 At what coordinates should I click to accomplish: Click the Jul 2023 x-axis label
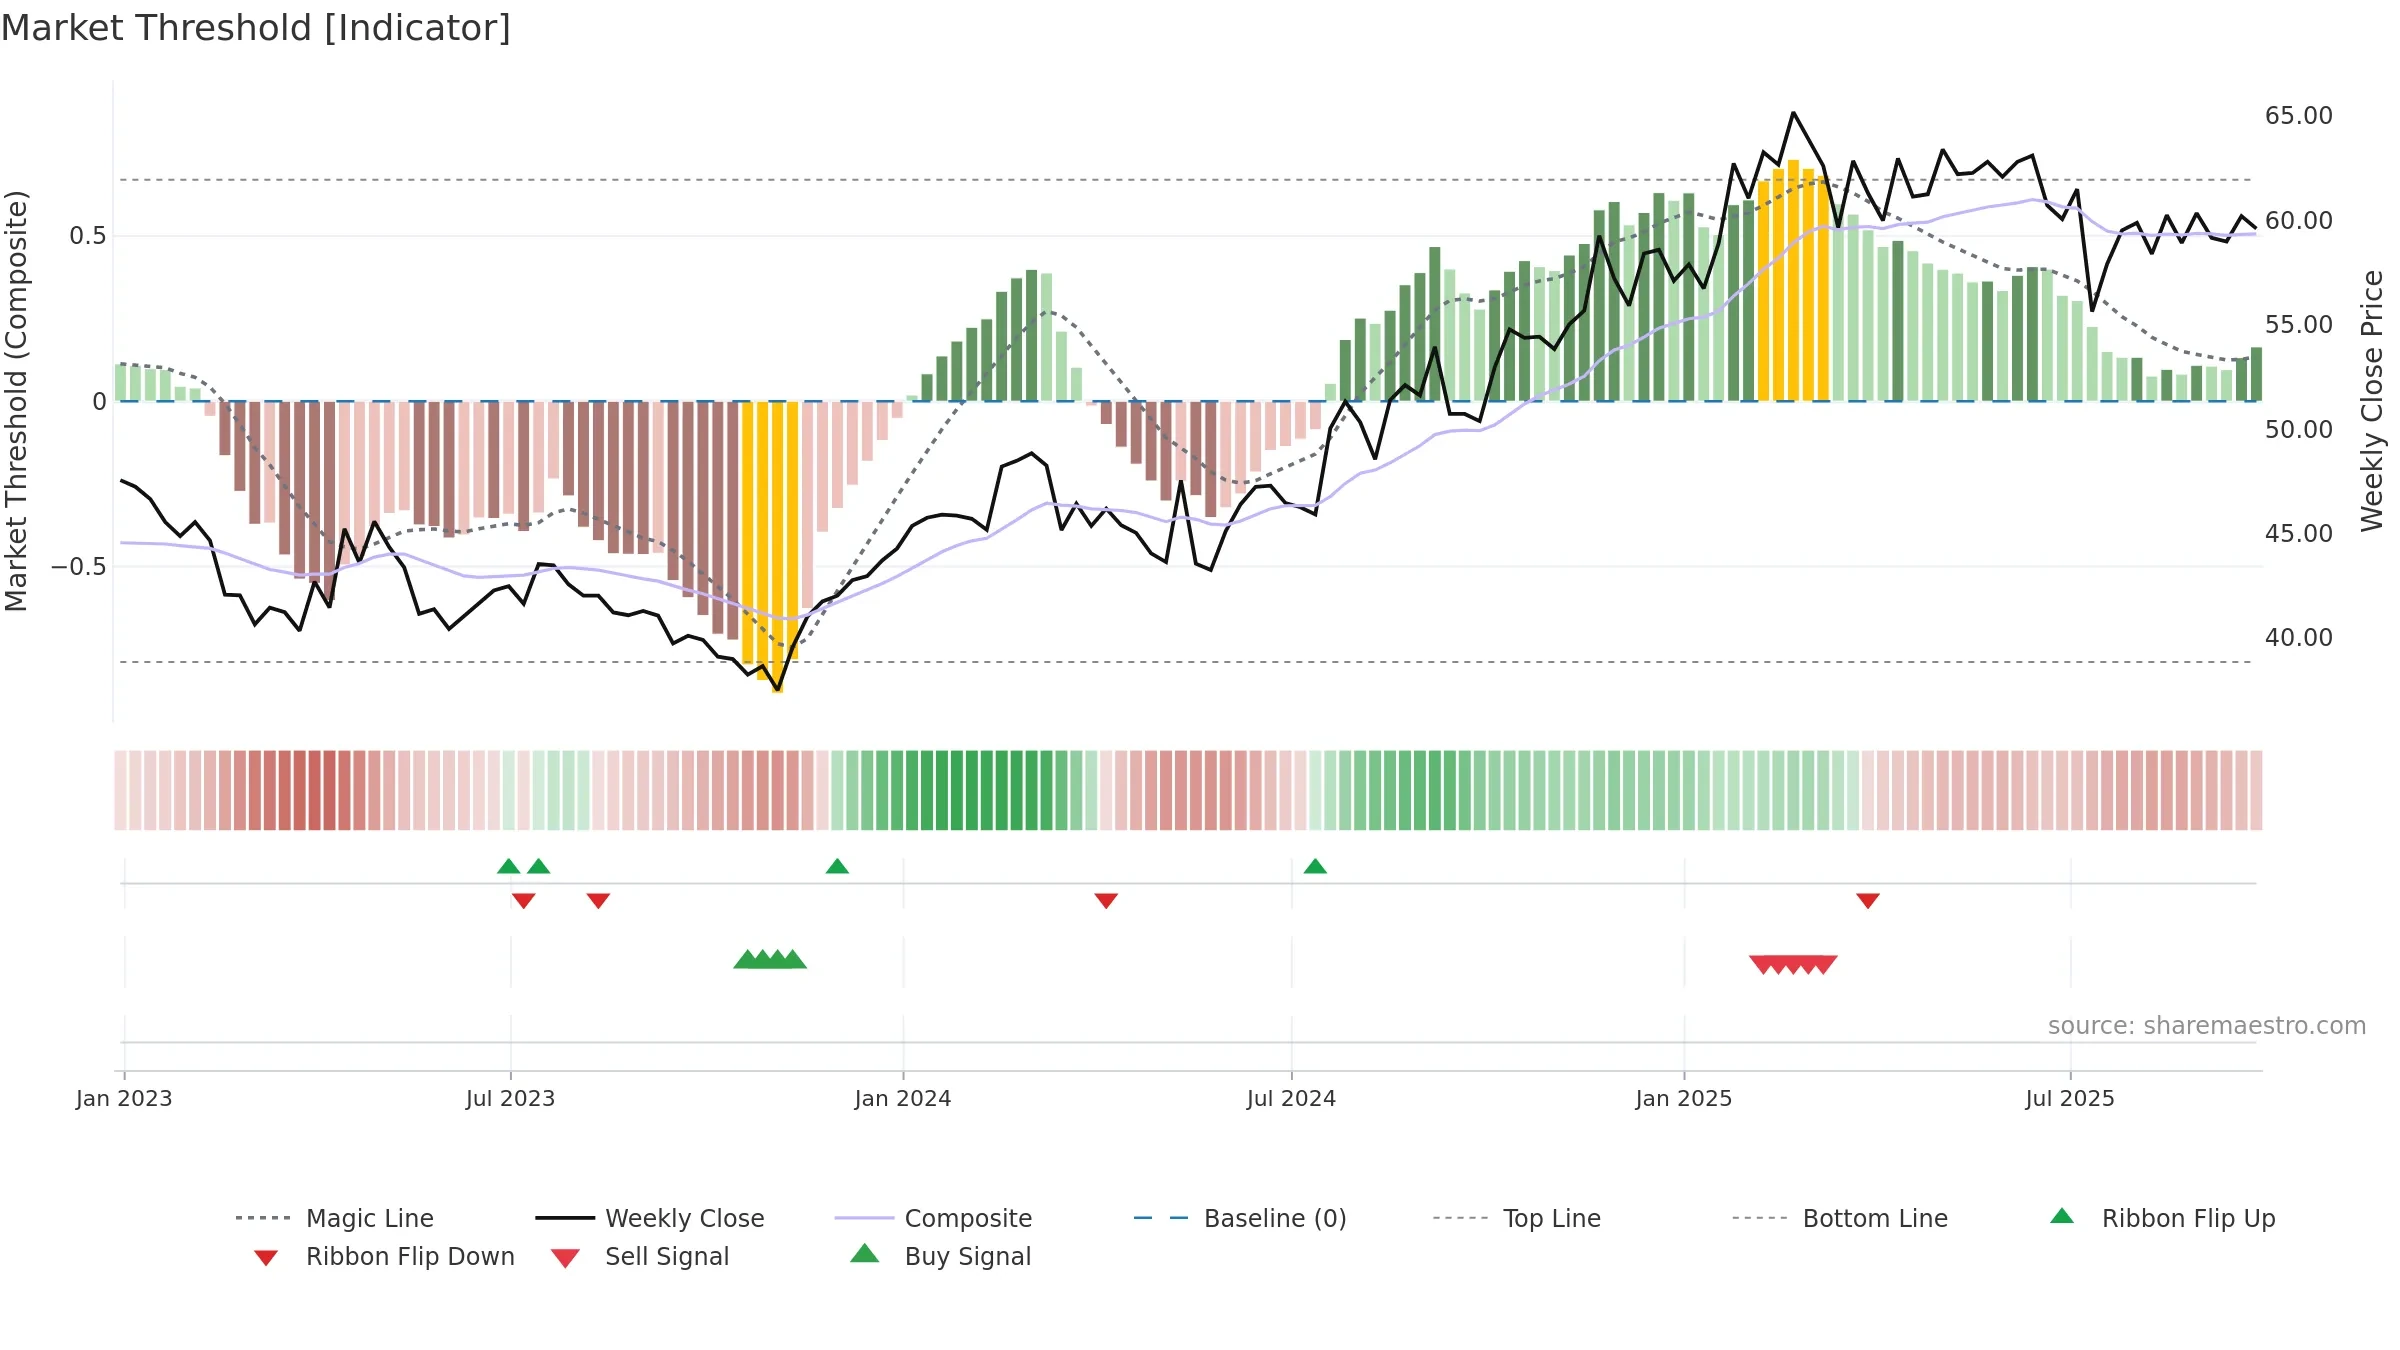coord(510,1099)
